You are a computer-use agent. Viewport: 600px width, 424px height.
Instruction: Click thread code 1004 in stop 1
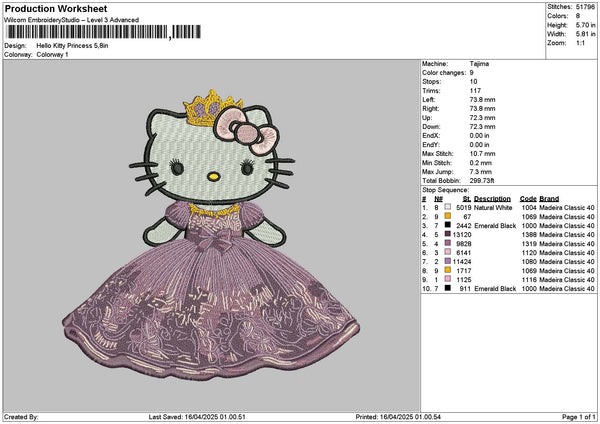pyautogui.click(x=529, y=208)
